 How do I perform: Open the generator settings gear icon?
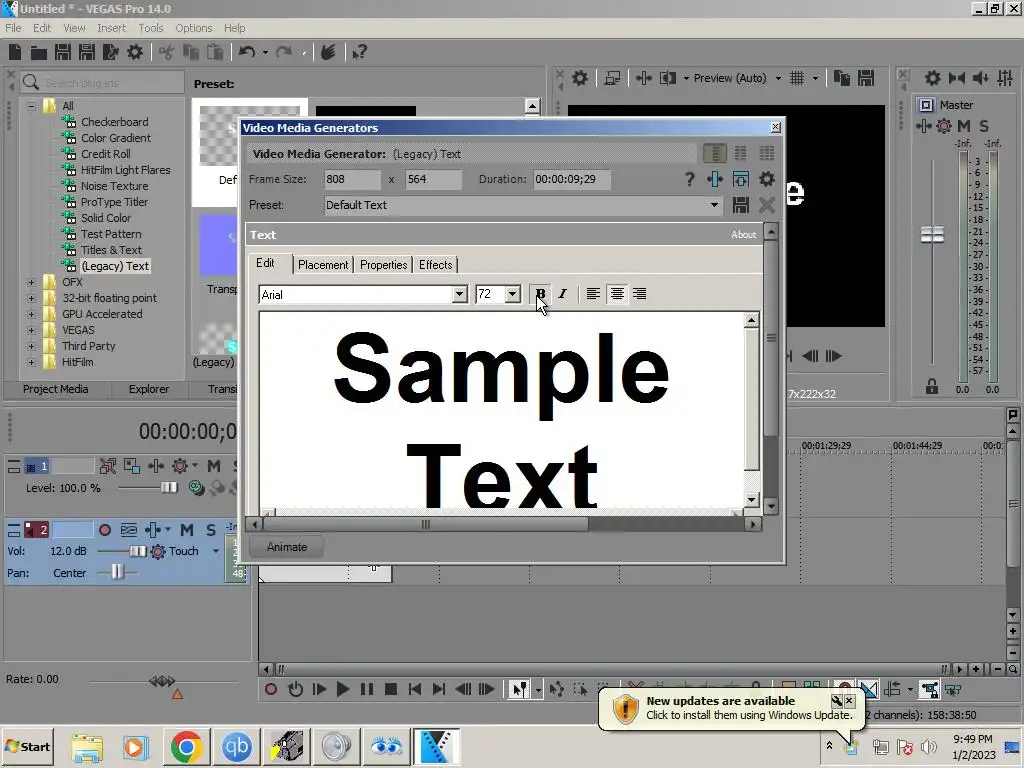(x=767, y=179)
